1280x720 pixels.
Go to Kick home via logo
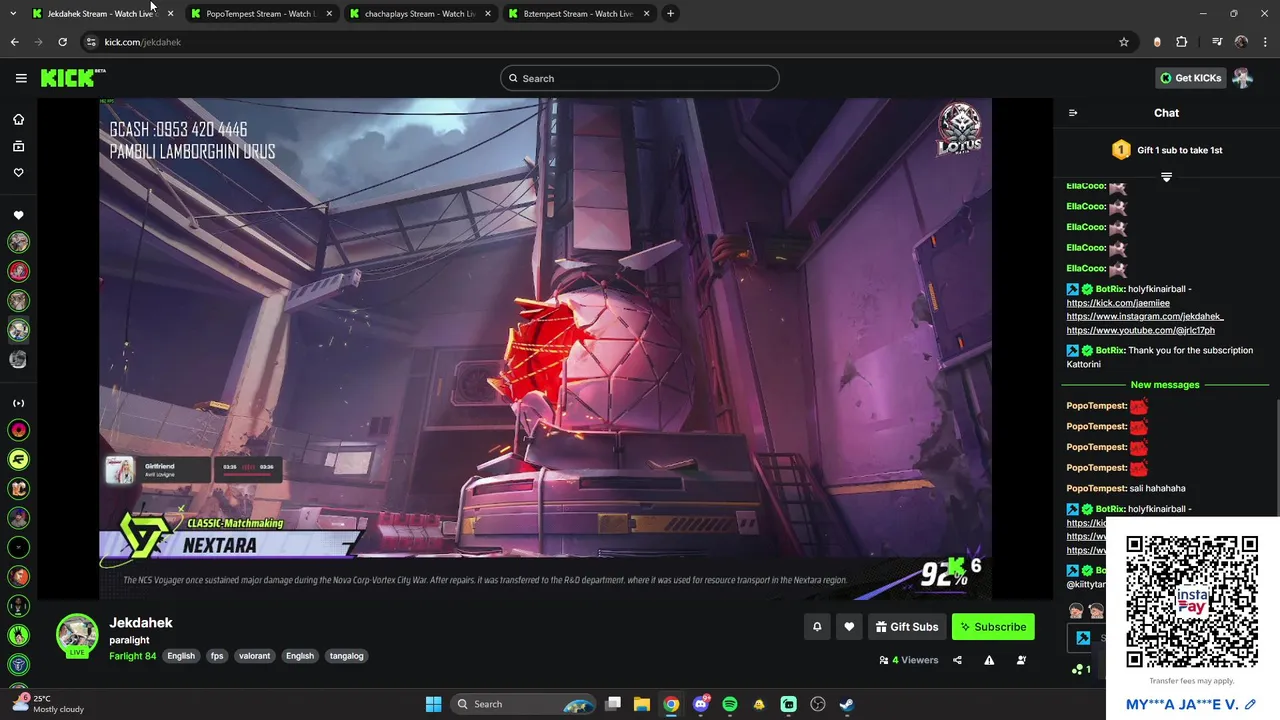(x=72, y=78)
